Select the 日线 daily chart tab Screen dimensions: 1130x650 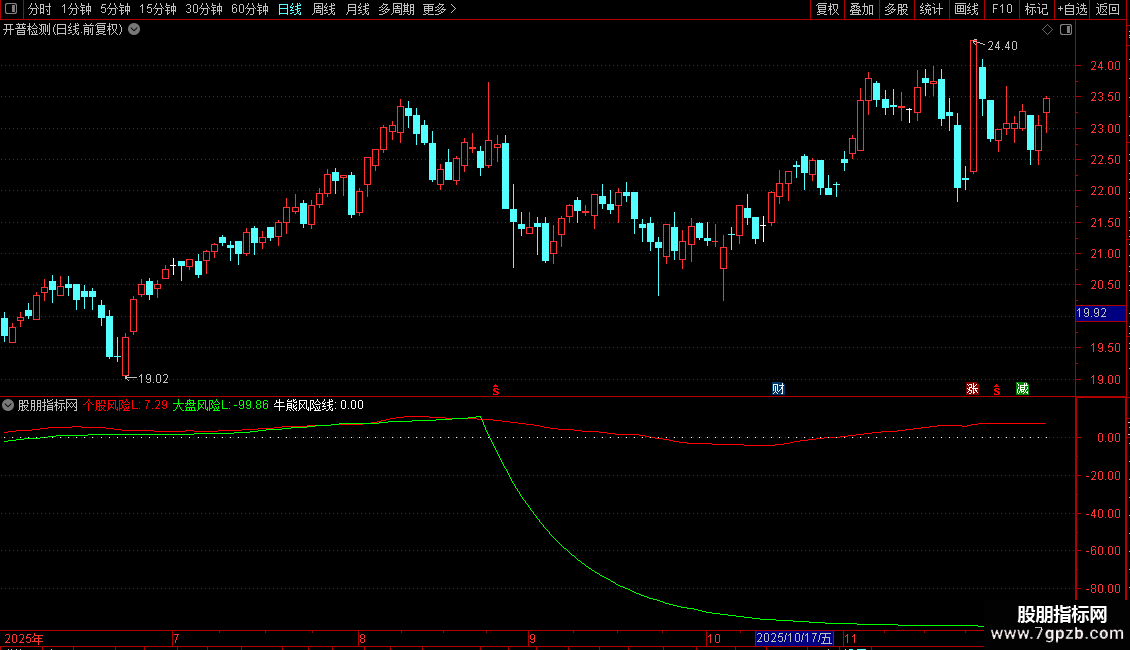290,9
